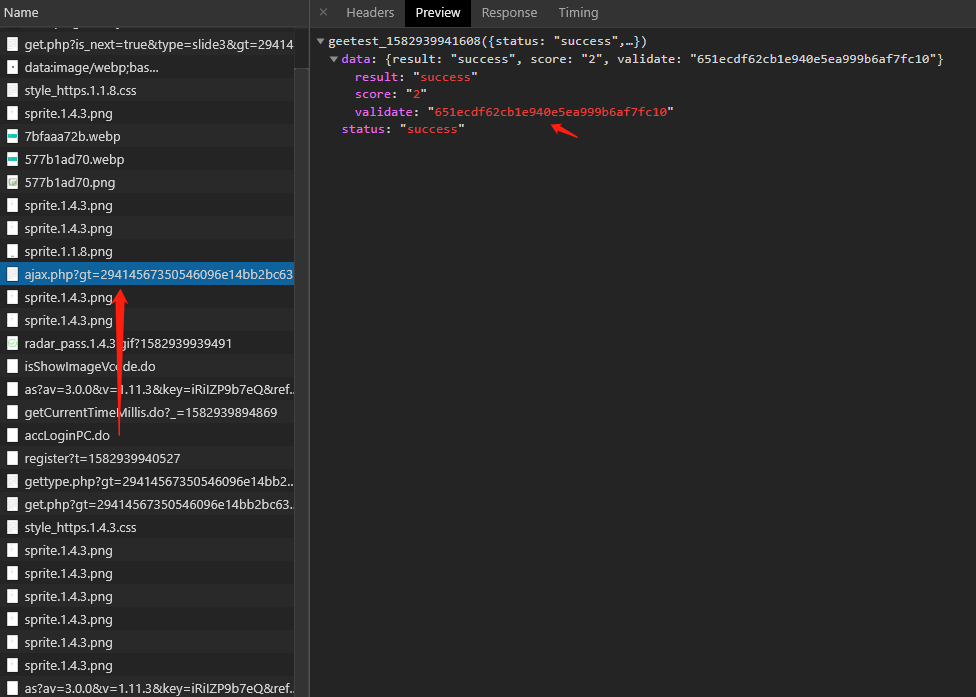Collapse the geetest_1582939941608 response object
This screenshot has width=976, height=697.
tap(321, 41)
